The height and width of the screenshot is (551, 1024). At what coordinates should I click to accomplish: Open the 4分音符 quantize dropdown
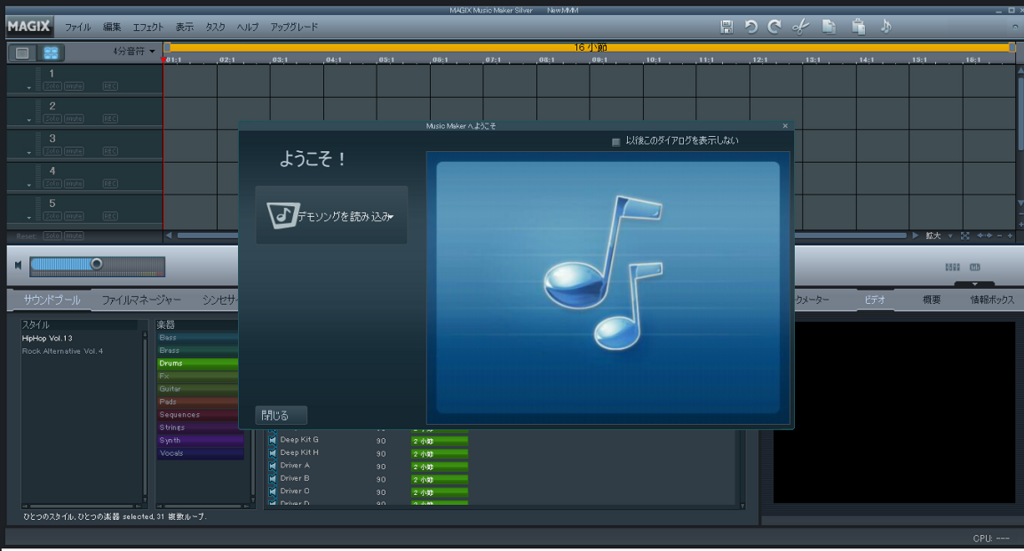click(x=134, y=51)
